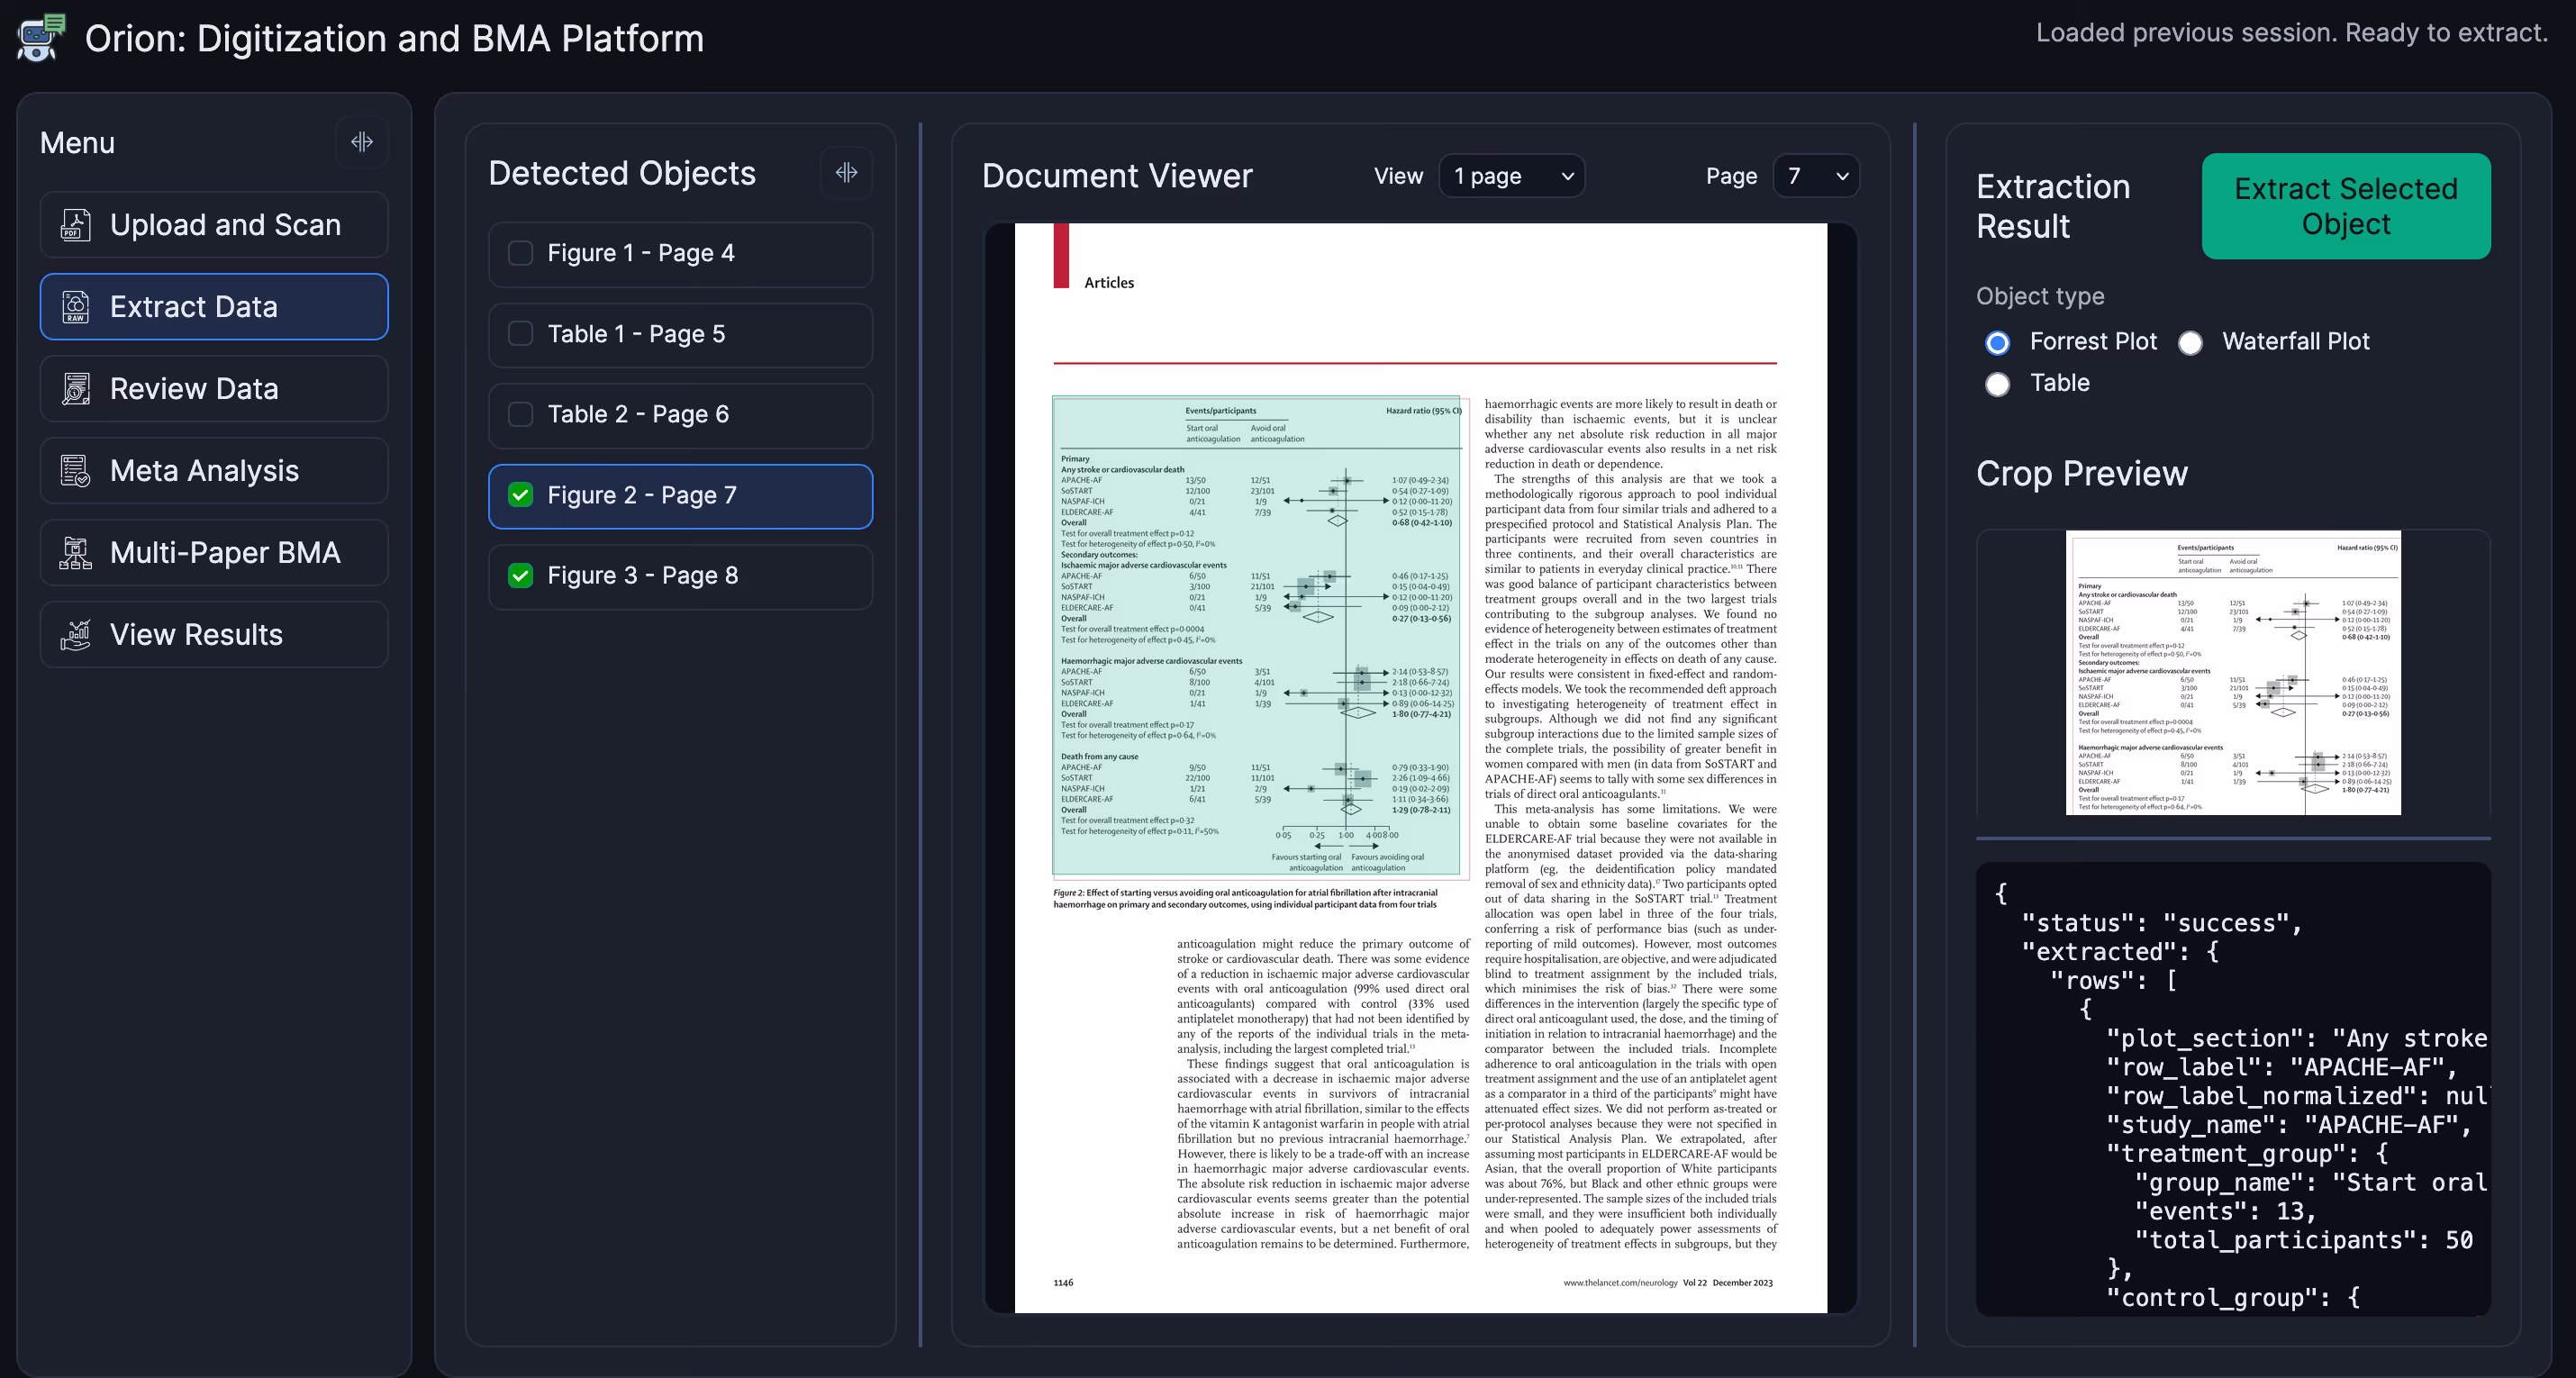
Task: Select the Waterfall Plot radio button
Action: (x=2190, y=342)
